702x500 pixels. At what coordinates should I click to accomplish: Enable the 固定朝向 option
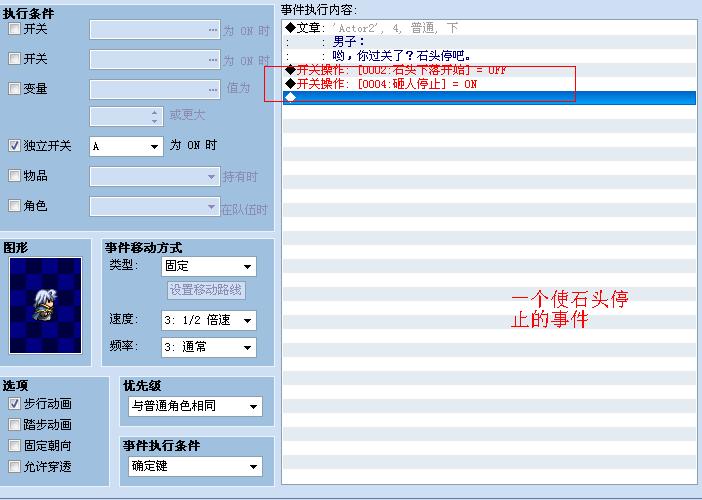coord(14,445)
